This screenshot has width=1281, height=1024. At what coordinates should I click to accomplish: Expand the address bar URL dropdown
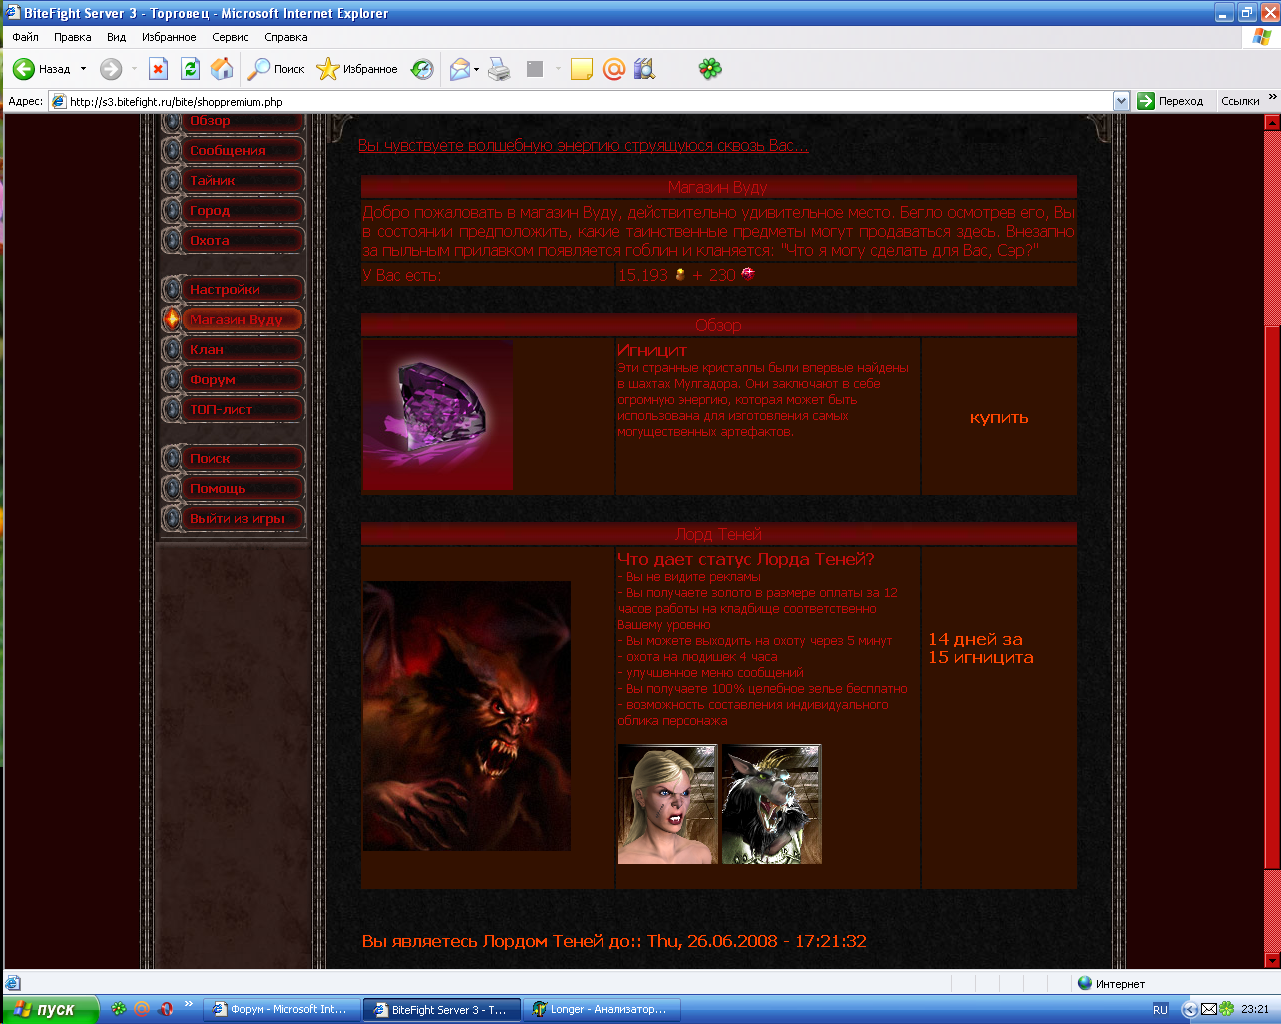(1121, 101)
